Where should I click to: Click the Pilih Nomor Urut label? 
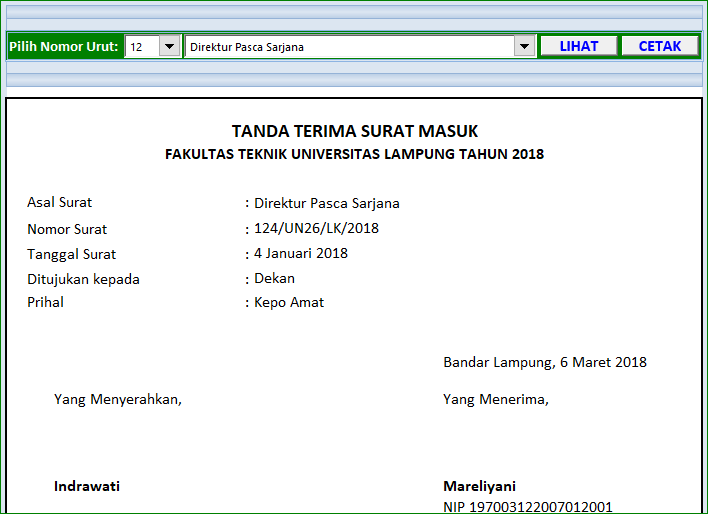[x=64, y=47]
